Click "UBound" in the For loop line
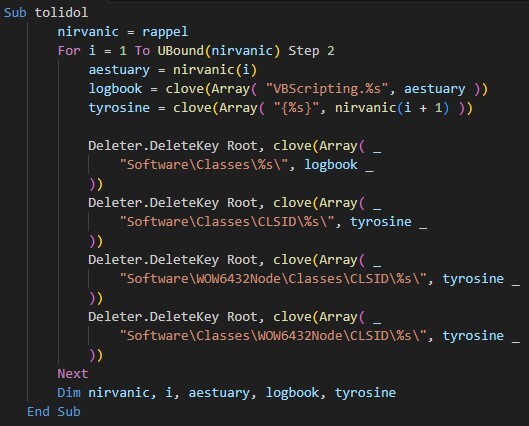Screen dimensions: 529x426 tap(180, 51)
